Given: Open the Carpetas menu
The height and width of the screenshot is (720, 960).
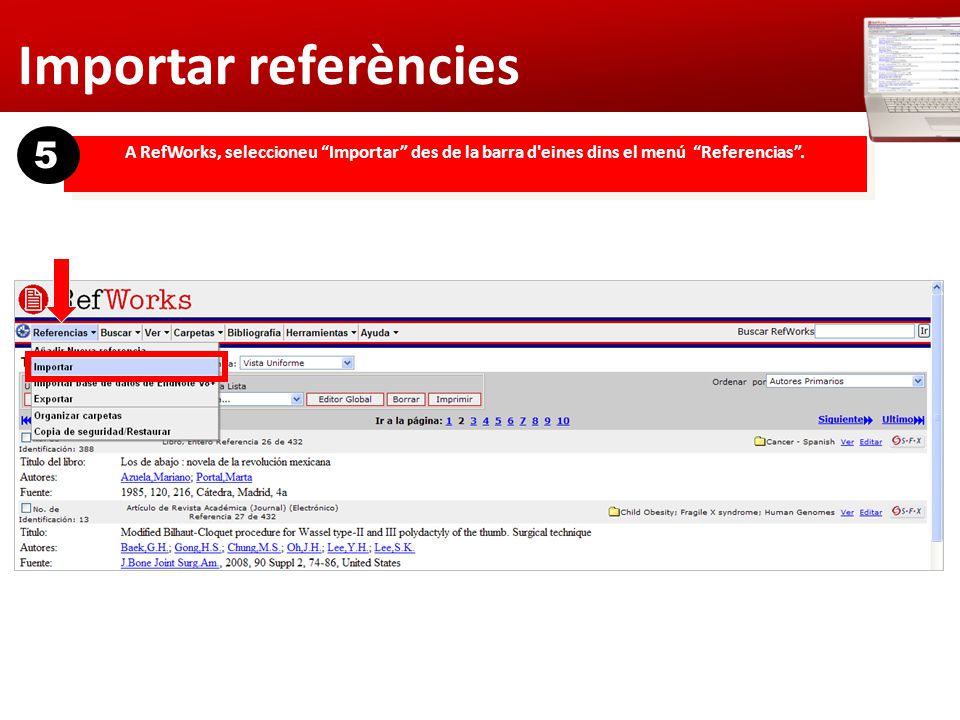Looking at the screenshot, I should [198, 332].
